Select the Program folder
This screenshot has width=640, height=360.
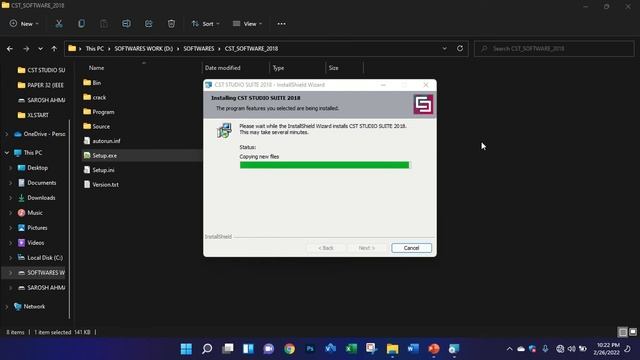103,112
